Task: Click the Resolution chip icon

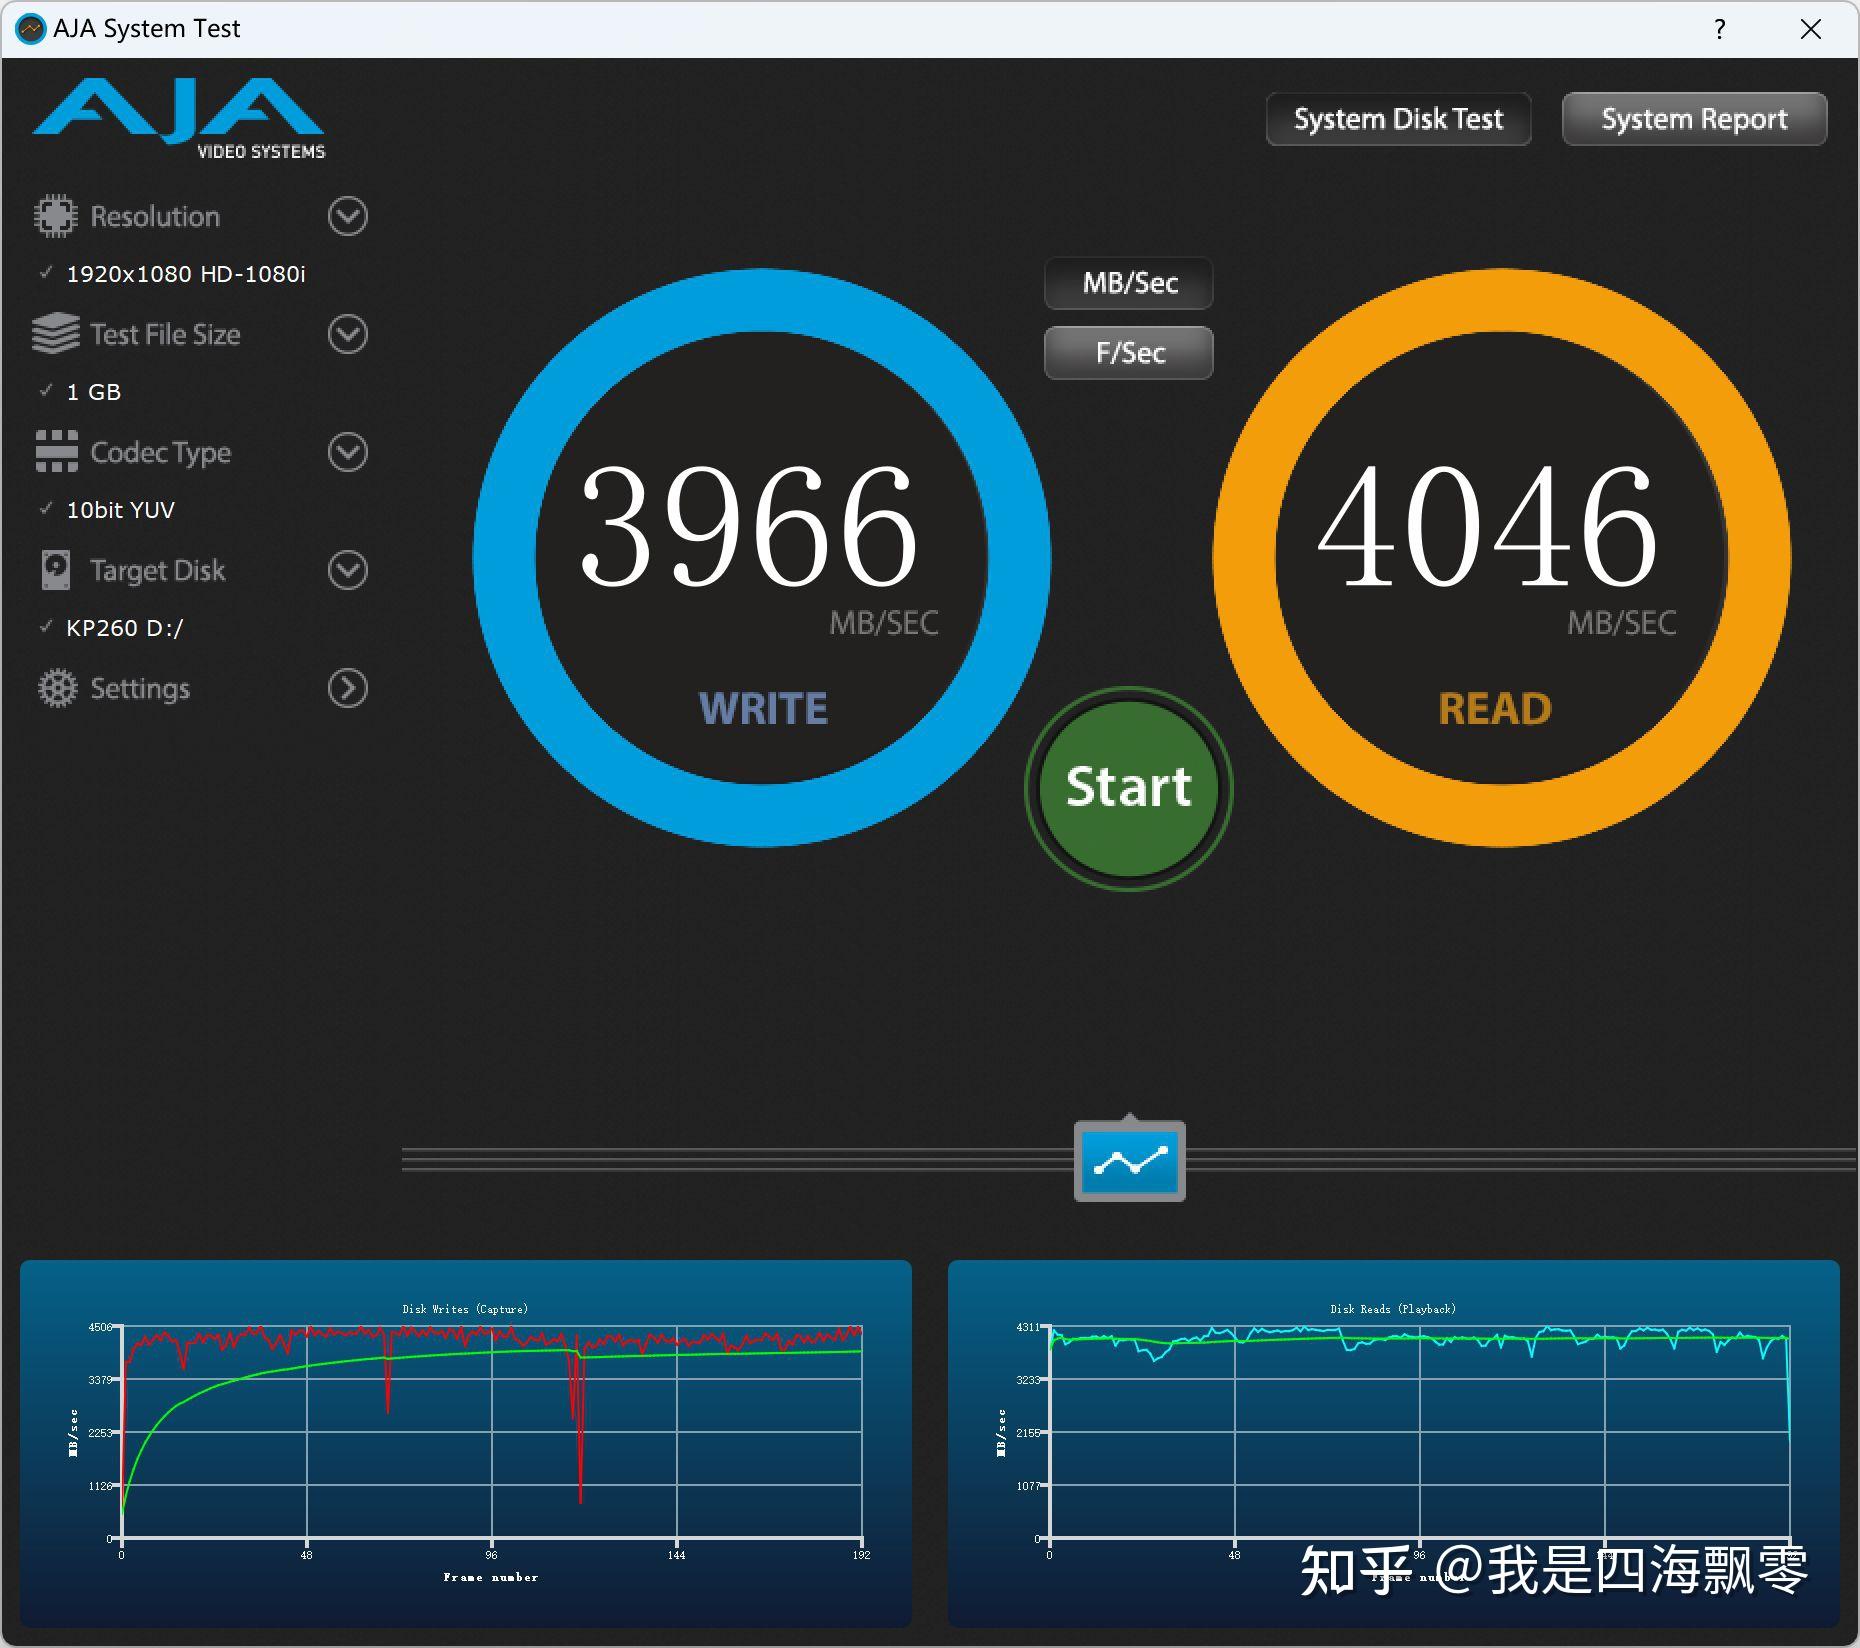Action: [x=55, y=216]
